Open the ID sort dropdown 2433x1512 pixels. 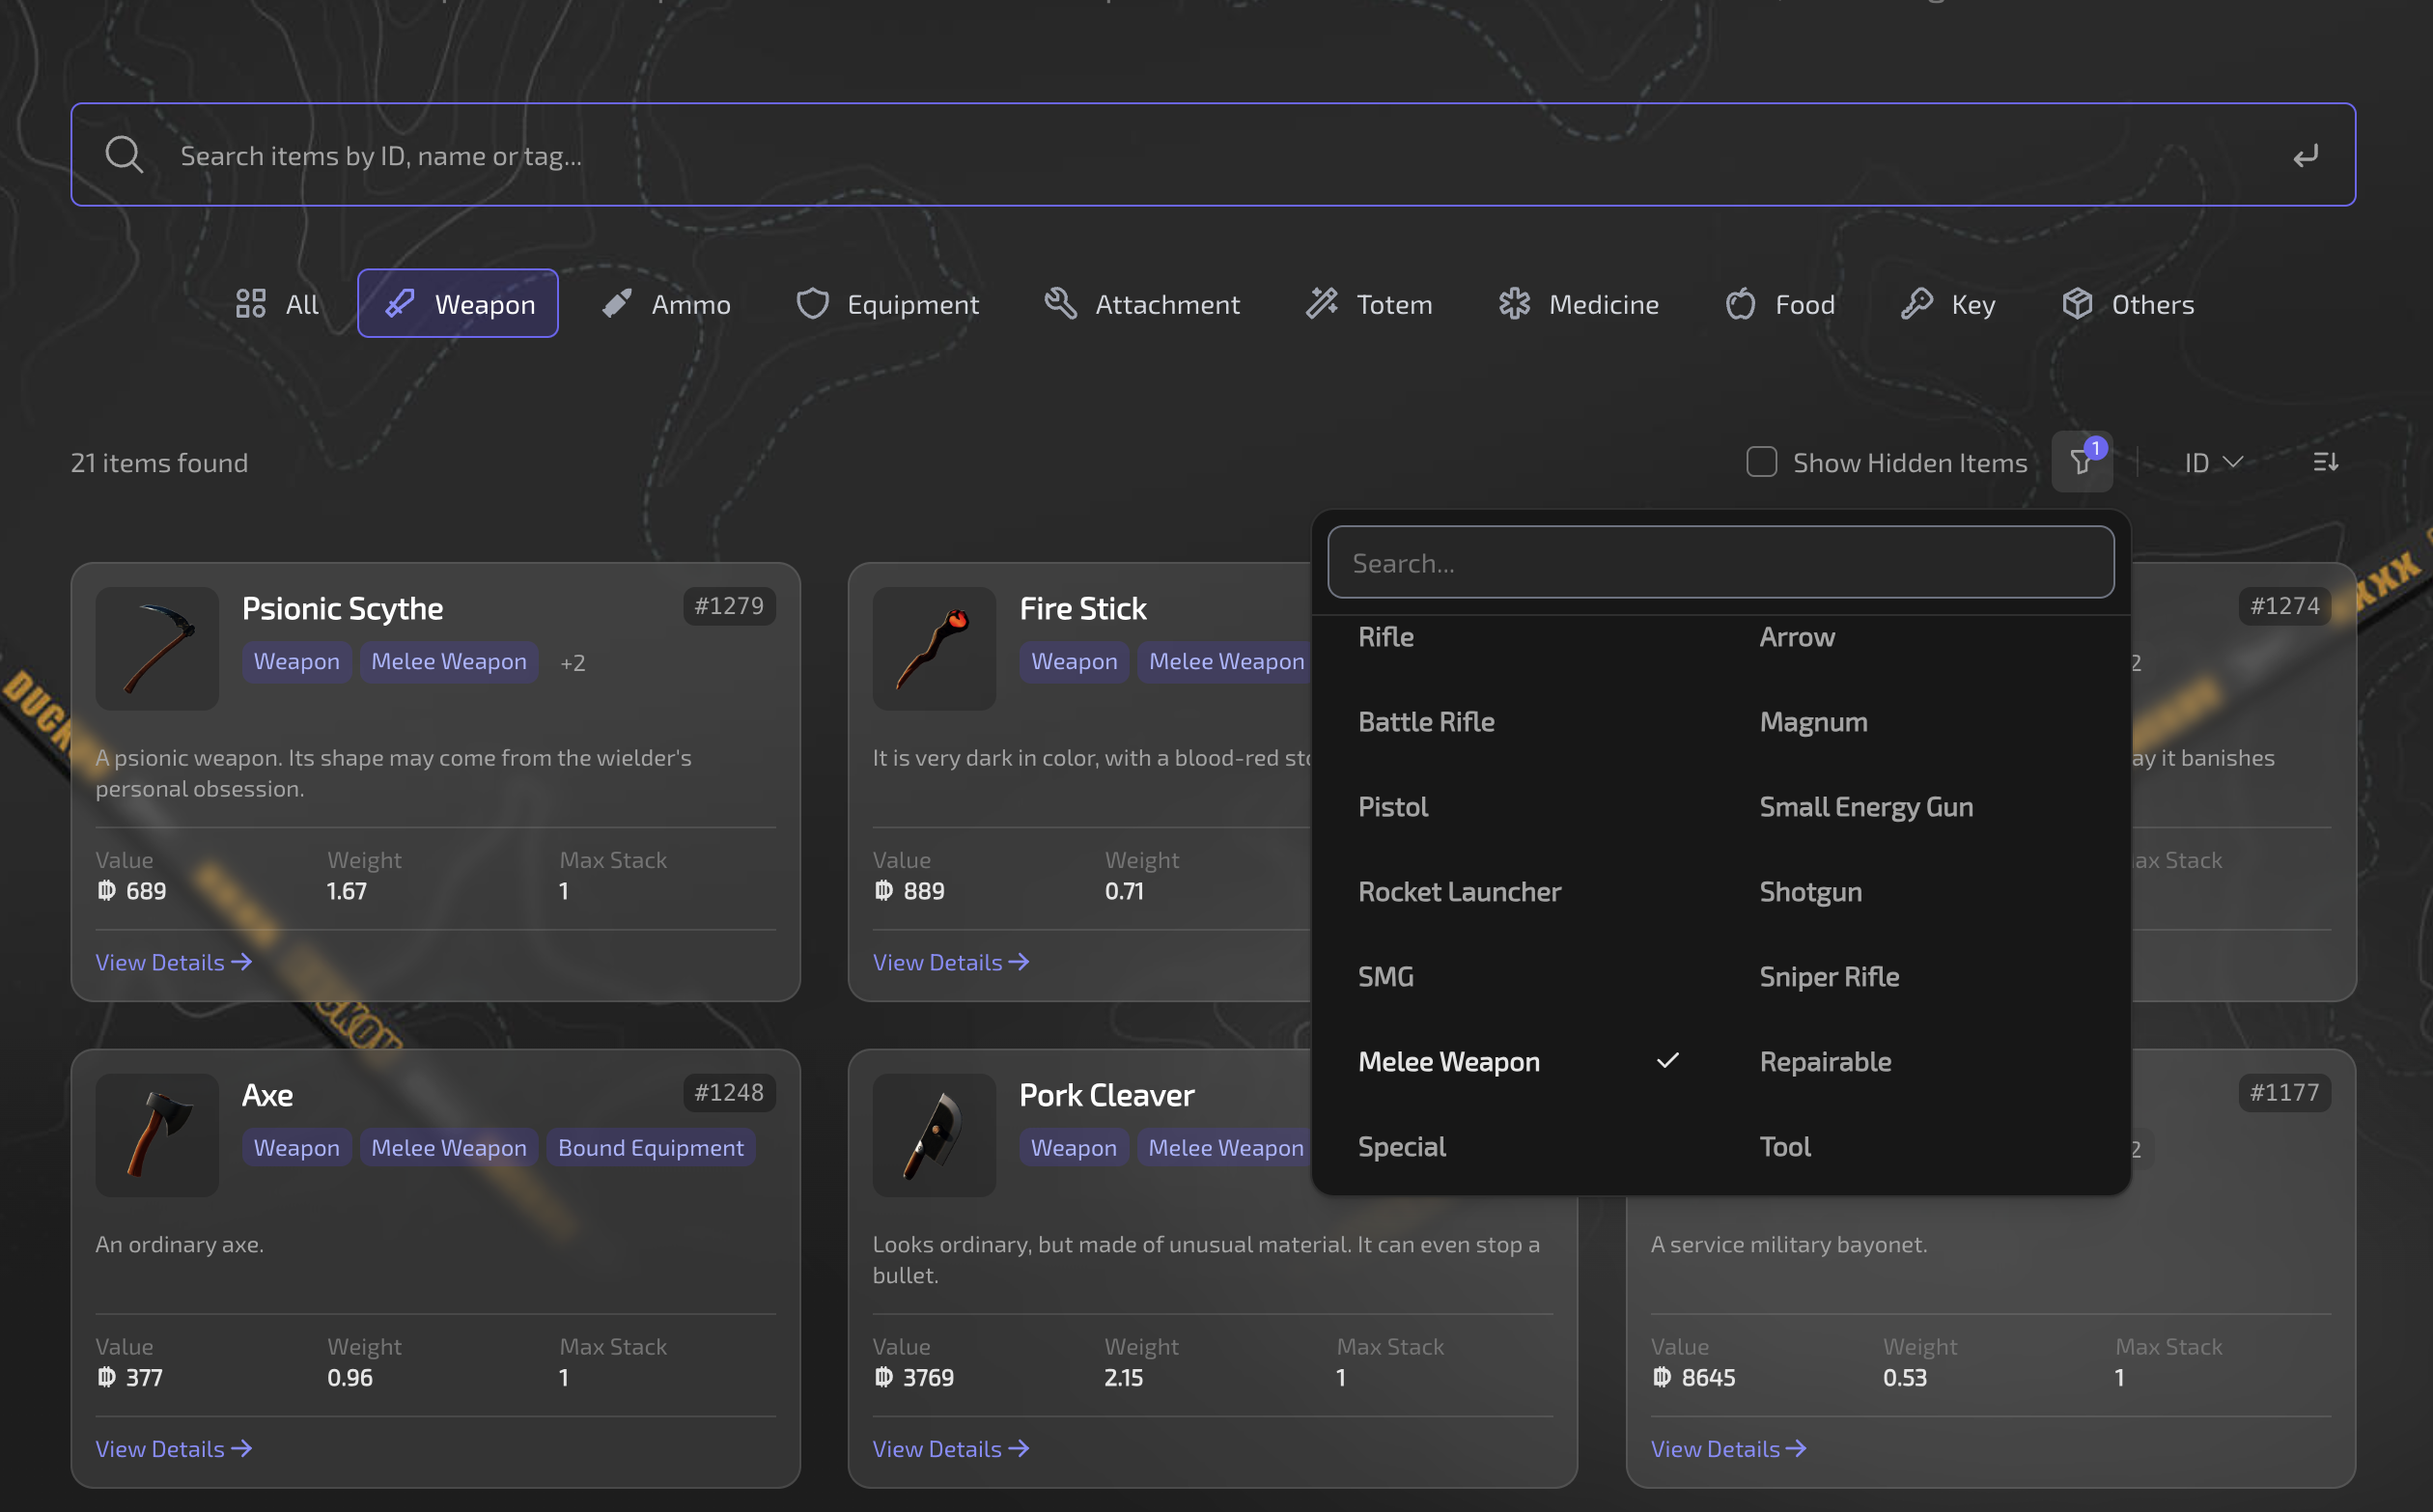pos(2212,461)
